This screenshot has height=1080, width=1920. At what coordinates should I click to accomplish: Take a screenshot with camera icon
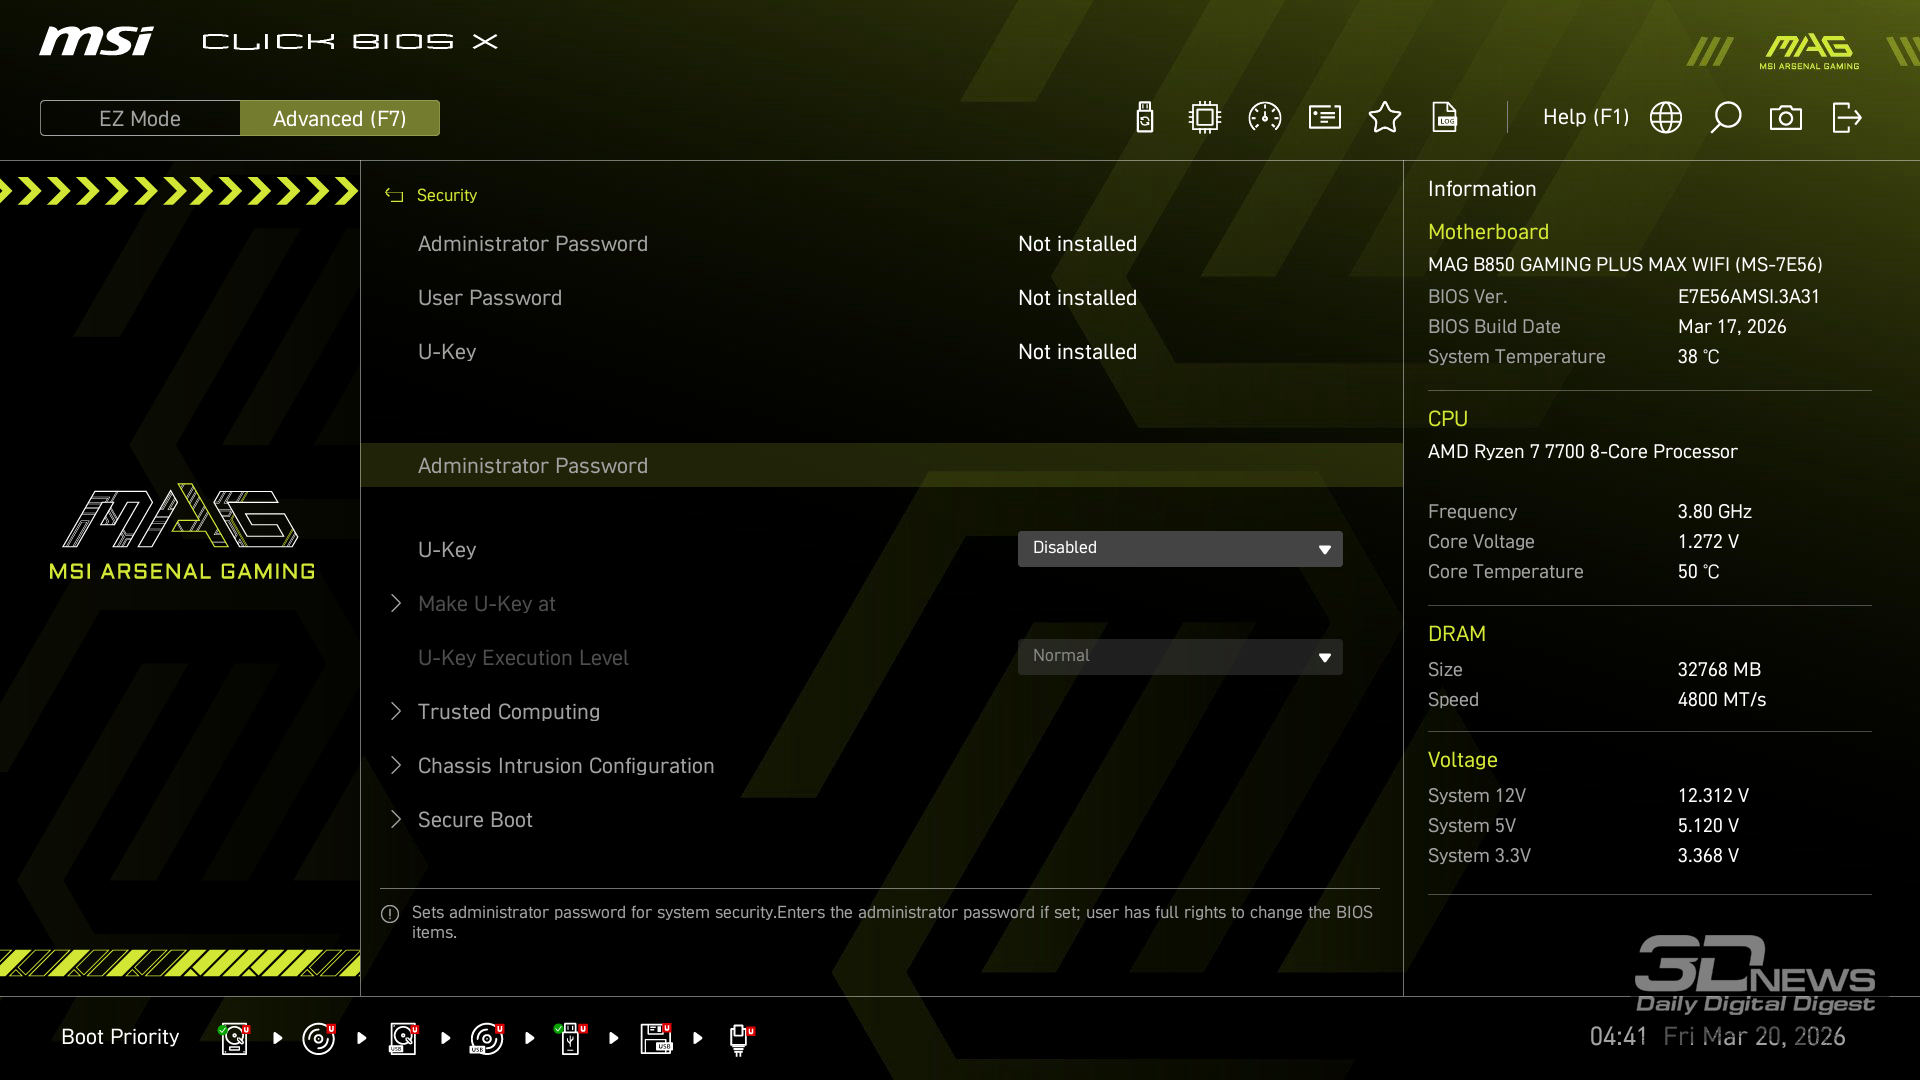(1786, 118)
